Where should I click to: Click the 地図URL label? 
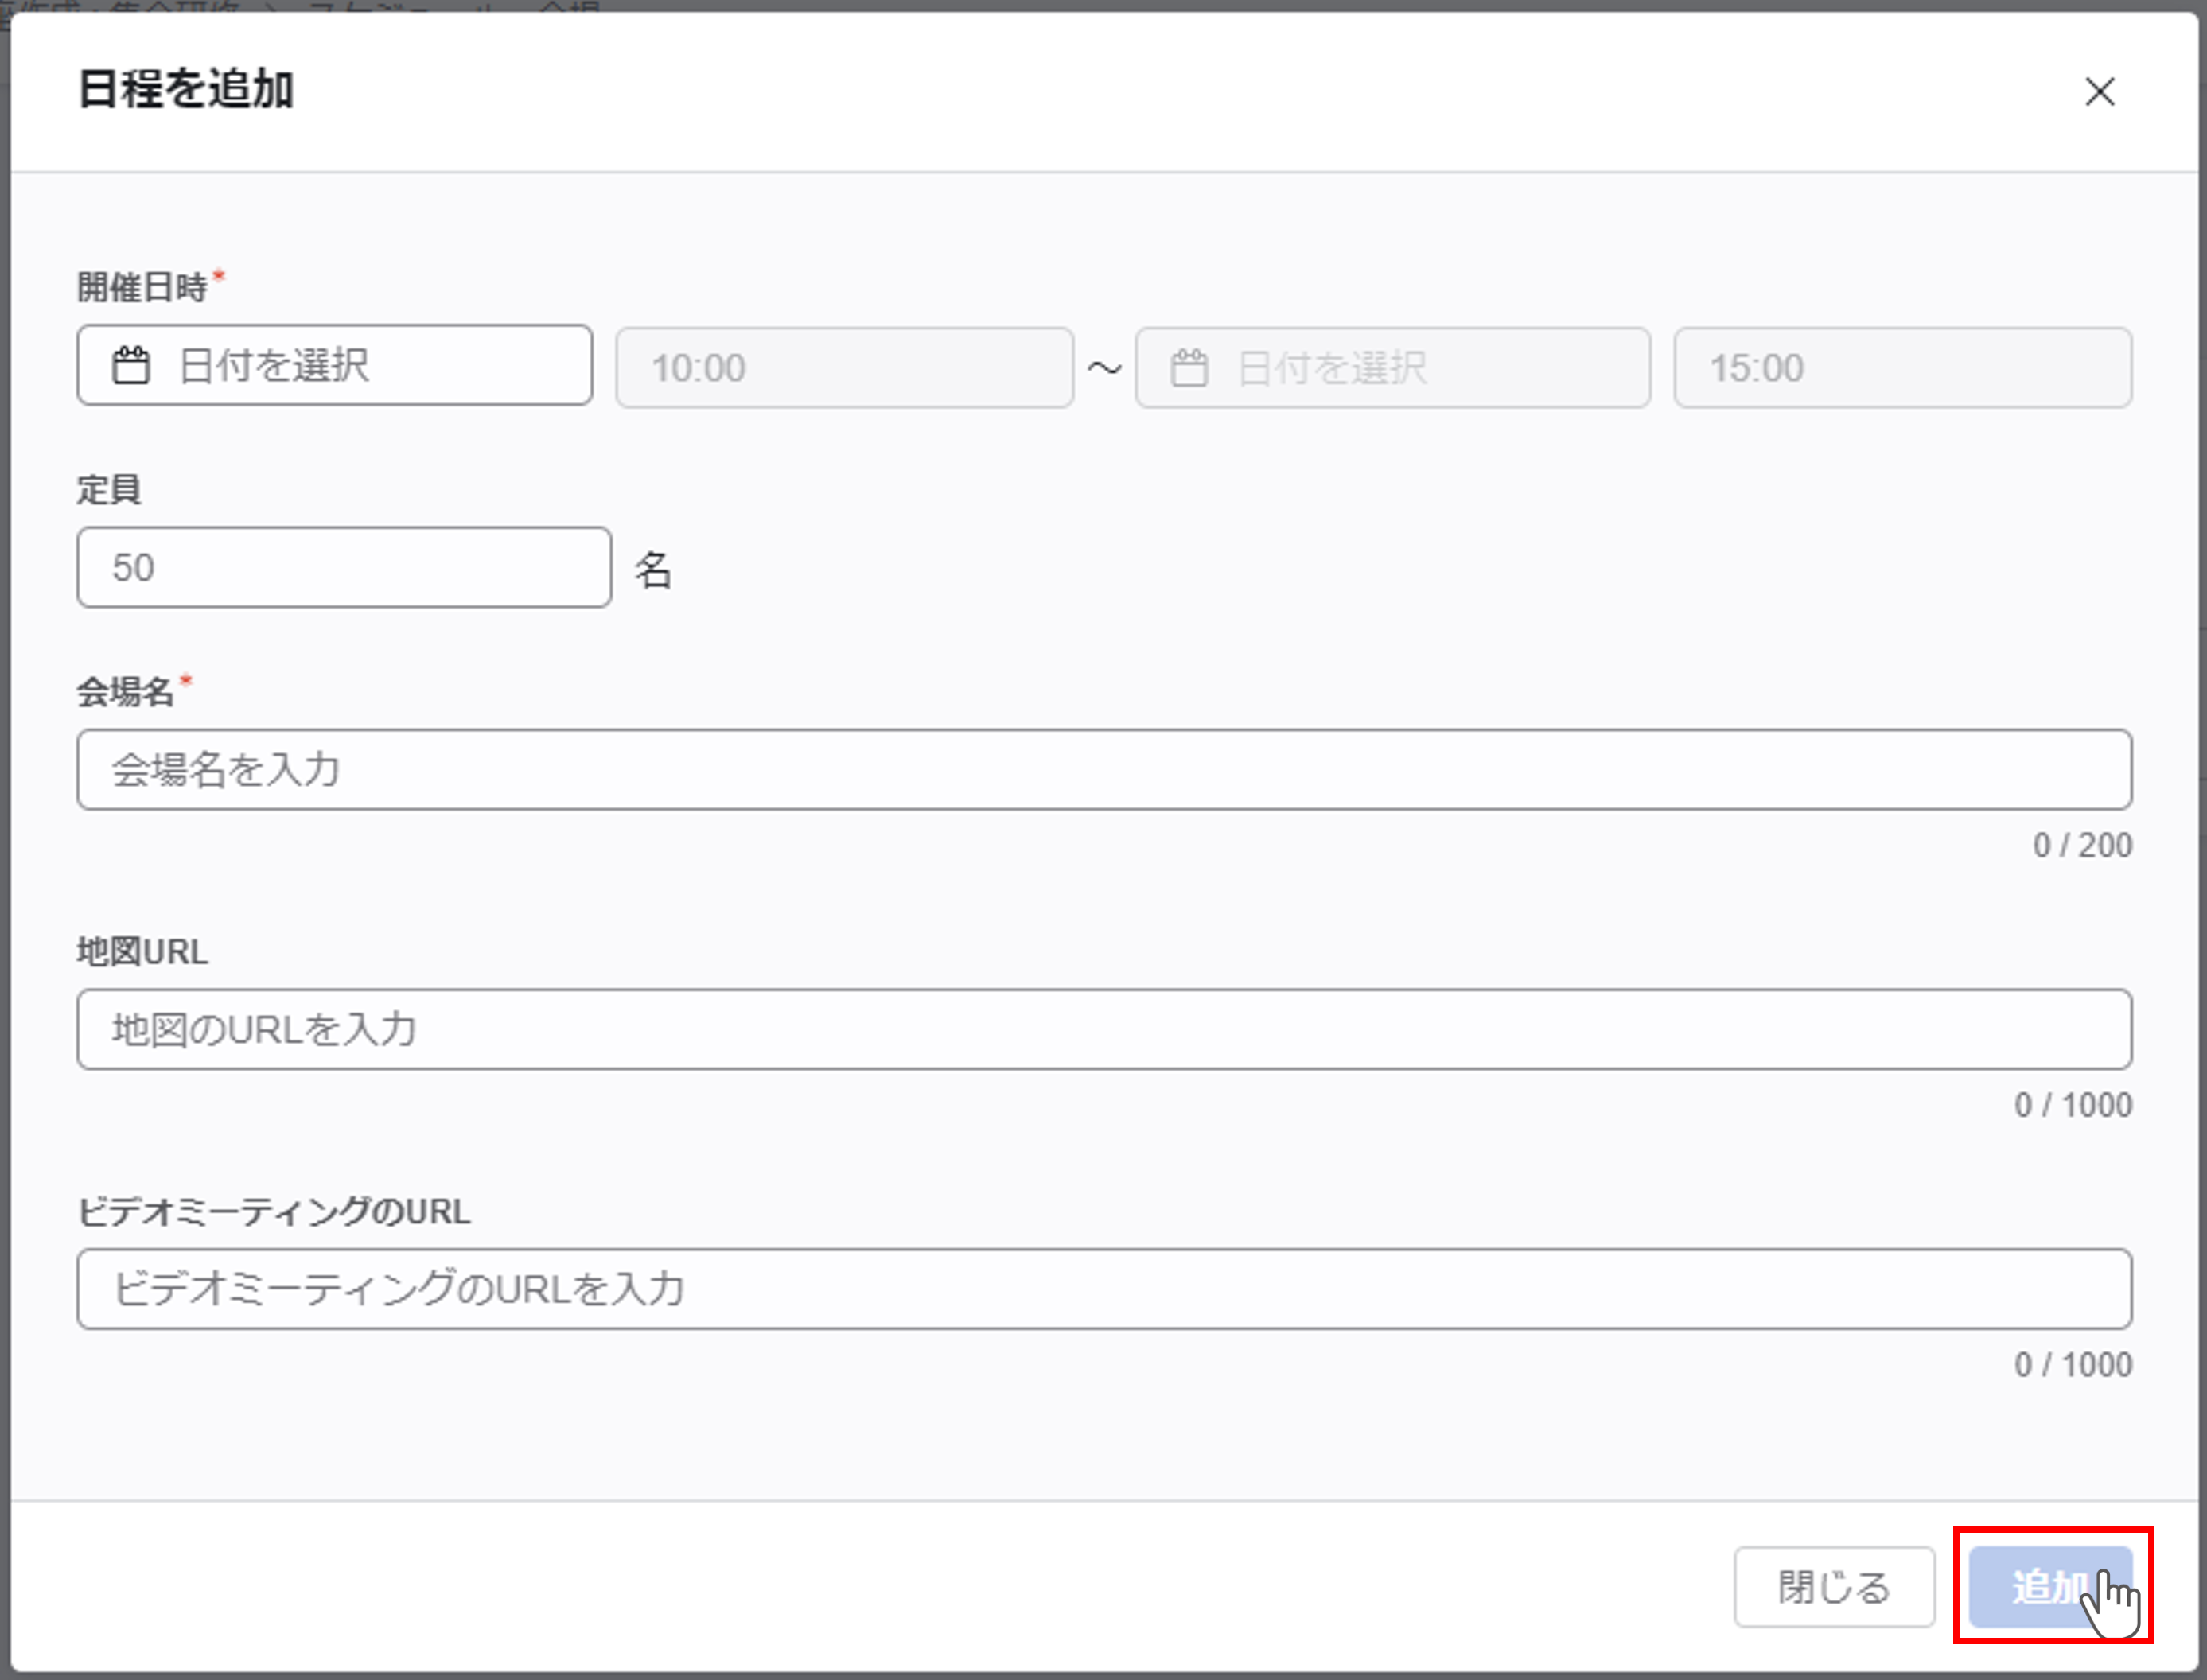click(142, 952)
